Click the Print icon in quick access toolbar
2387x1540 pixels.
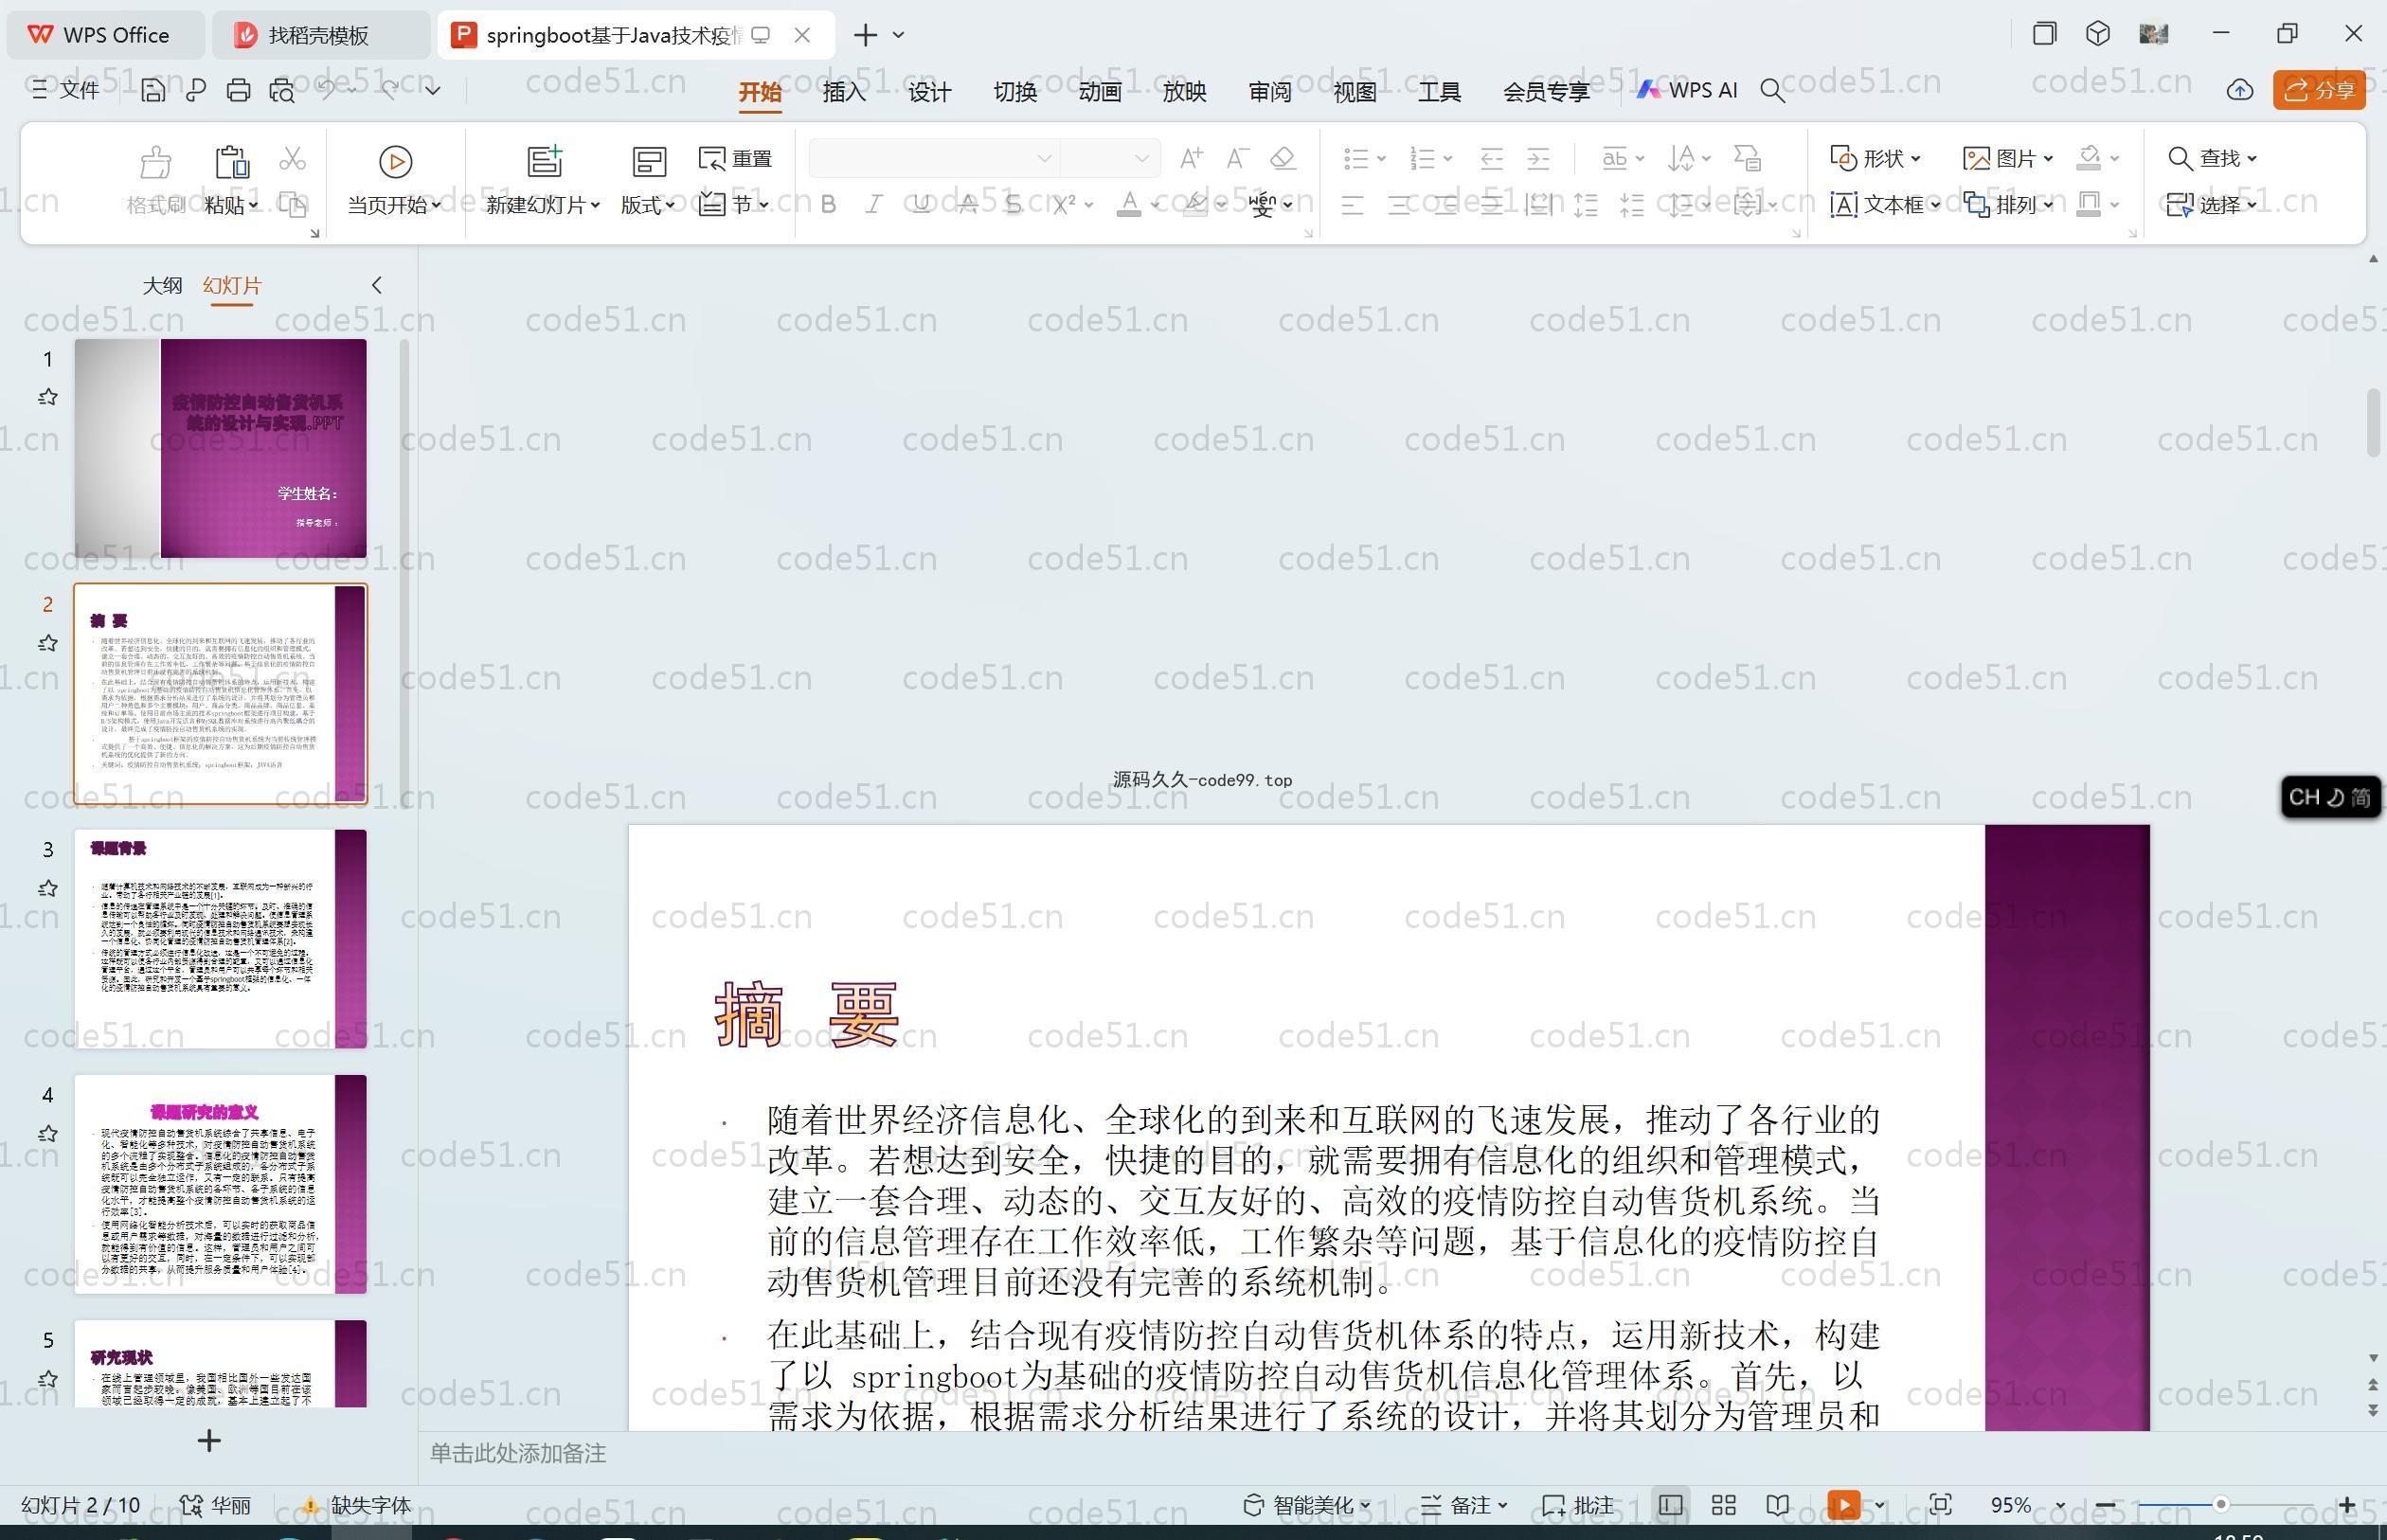click(x=238, y=90)
